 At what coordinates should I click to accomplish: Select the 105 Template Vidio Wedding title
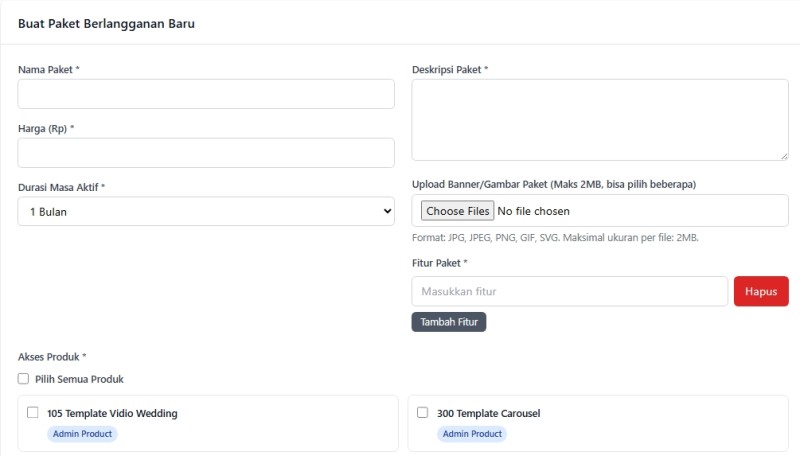pyautogui.click(x=112, y=413)
